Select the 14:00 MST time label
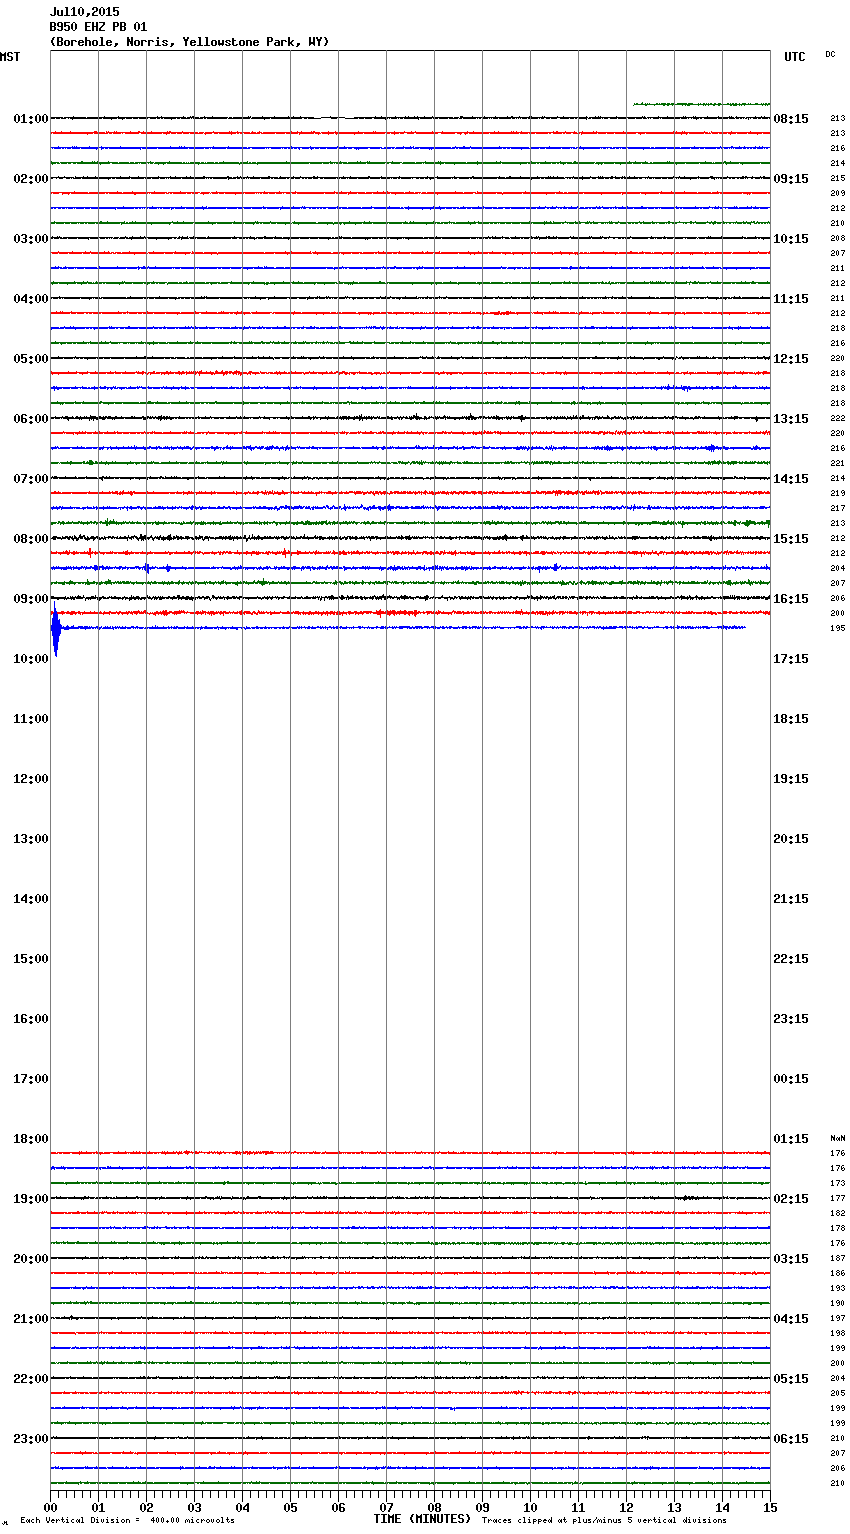Screen dimensions: 850x1534 (x=31, y=899)
